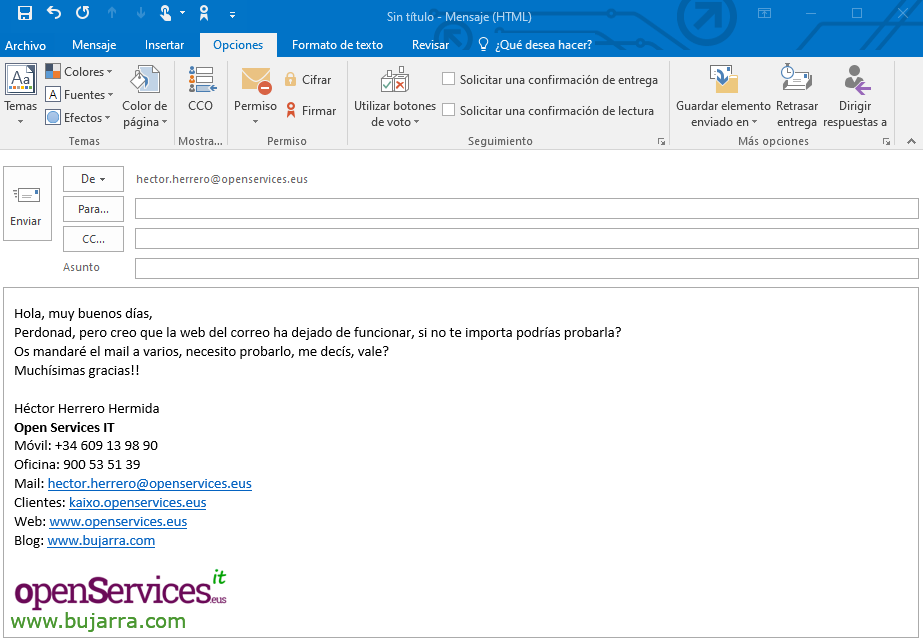The image size is (923, 642).
Task: Open Seguimiento dialog launcher
Action: (661, 141)
